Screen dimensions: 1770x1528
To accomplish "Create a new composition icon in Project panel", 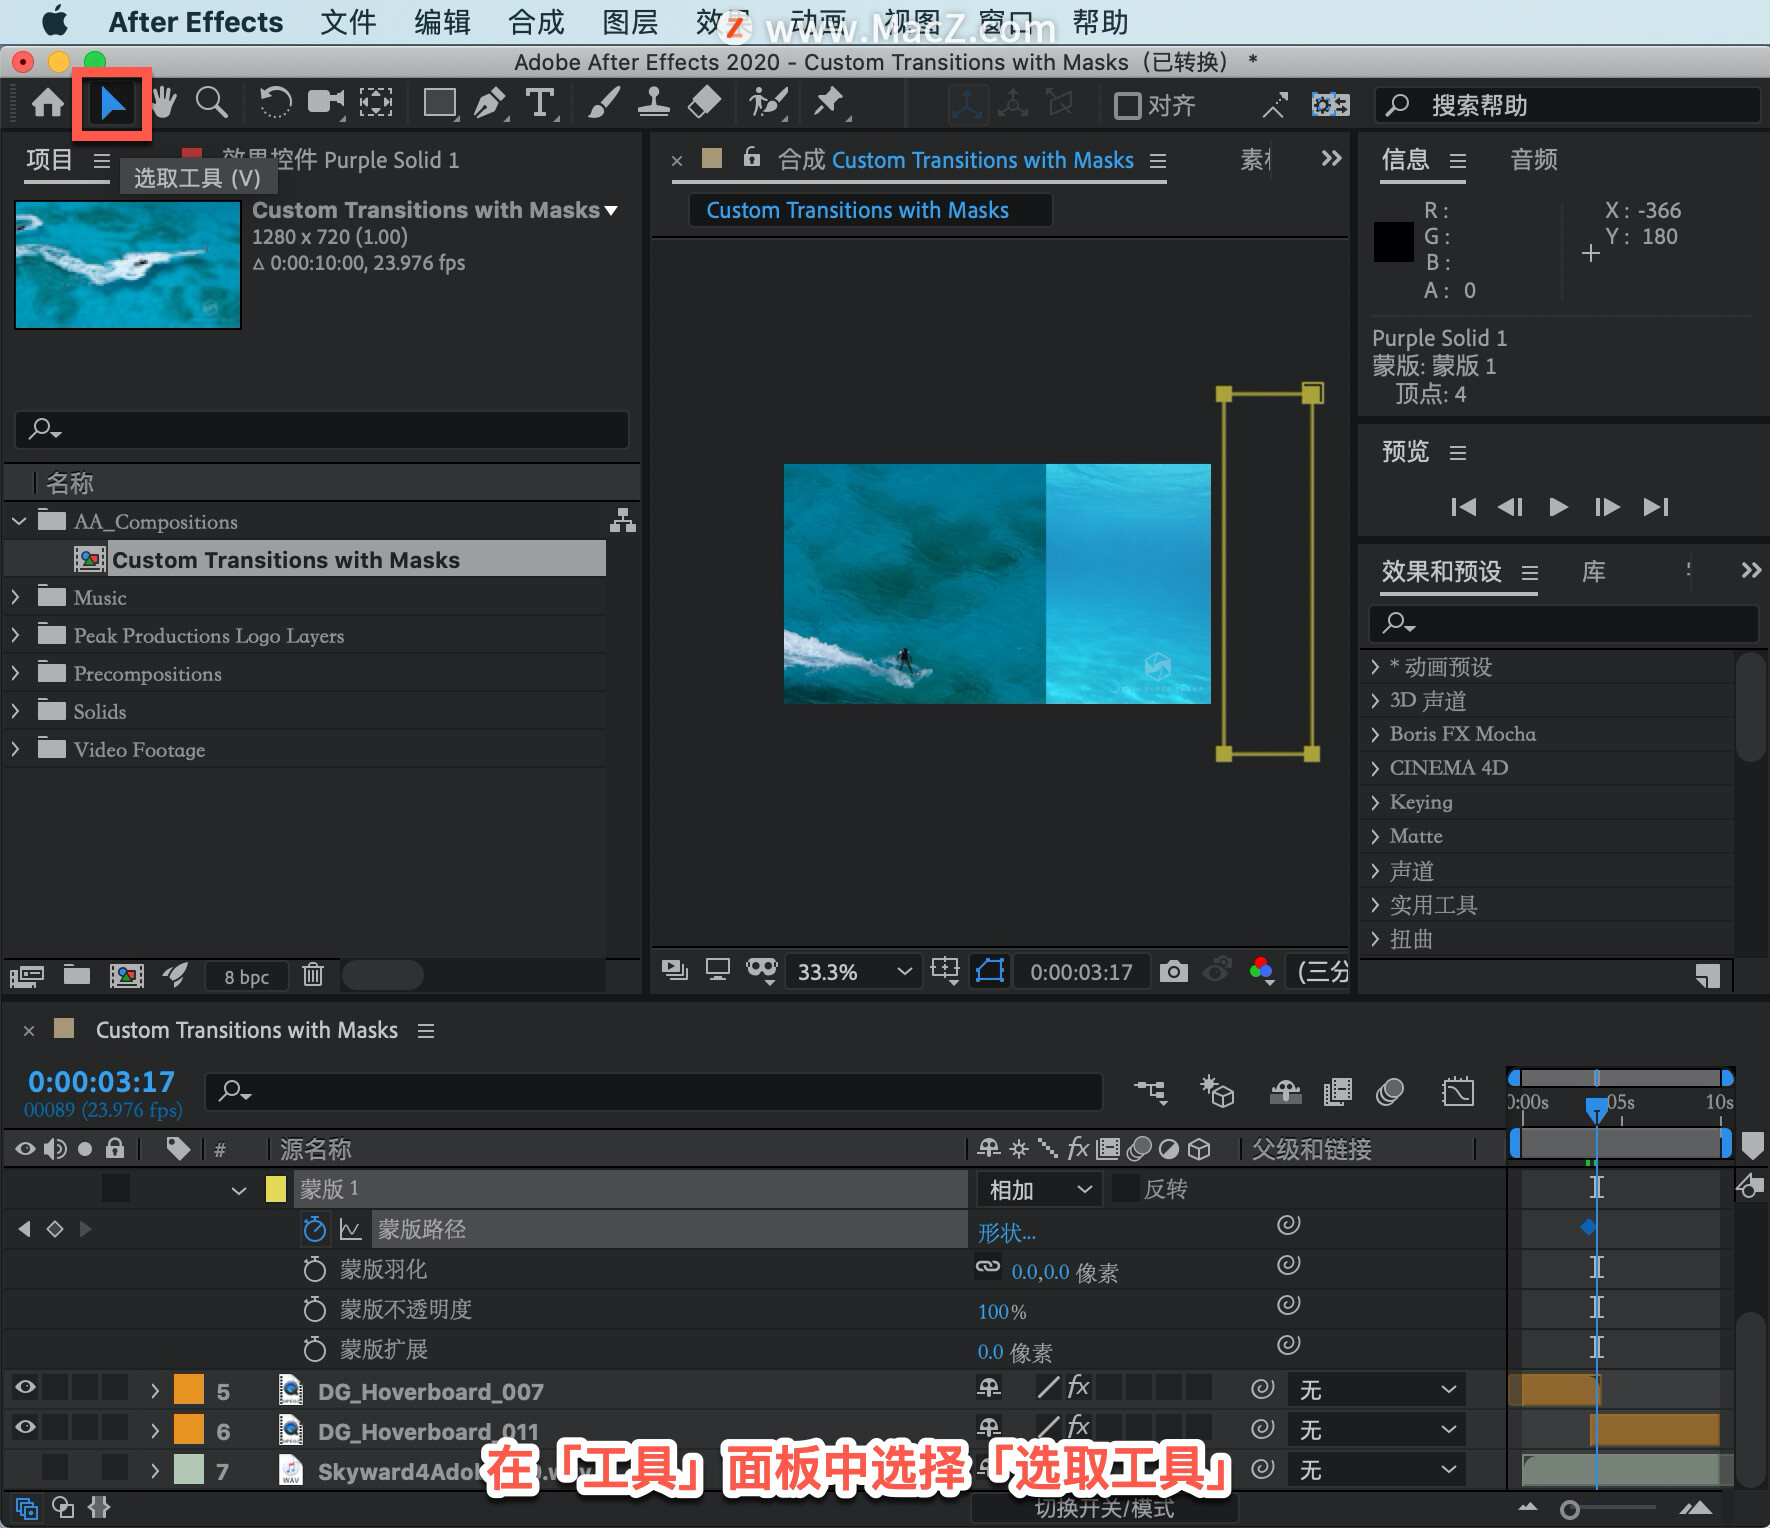I will 126,975.
